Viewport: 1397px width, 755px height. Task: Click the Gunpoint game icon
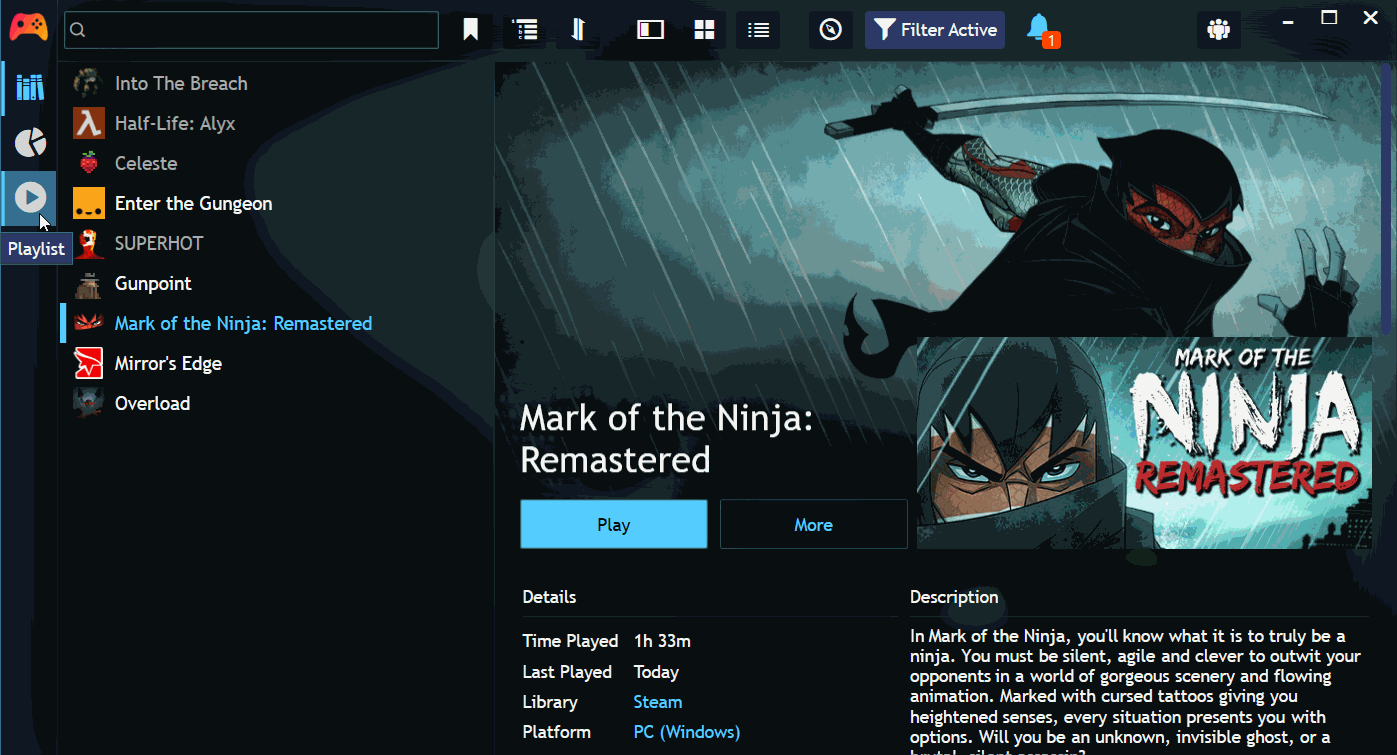[x=89, y=284]
